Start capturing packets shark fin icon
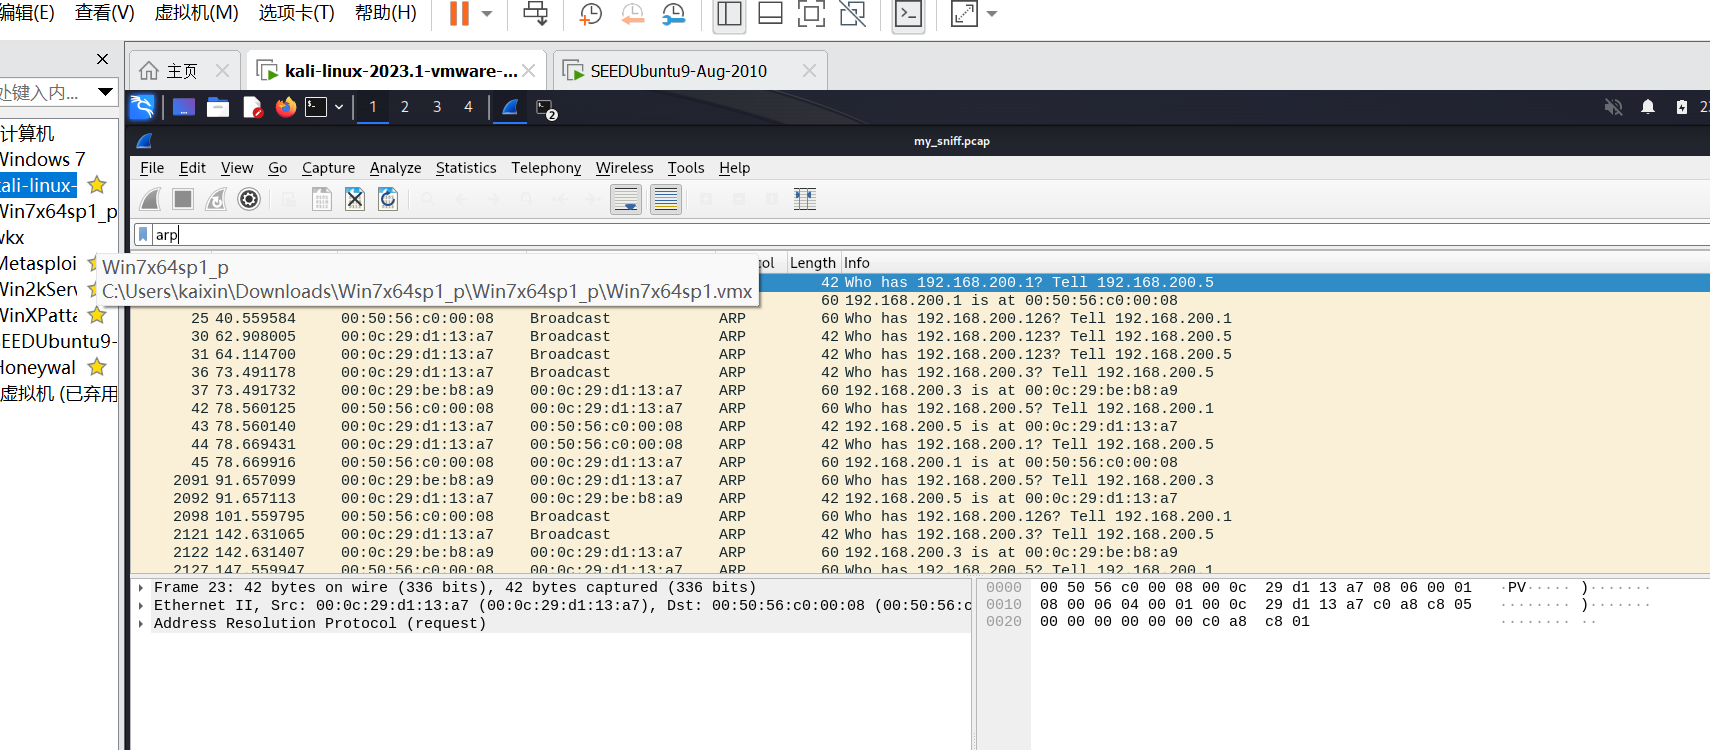 pos(150,199)
